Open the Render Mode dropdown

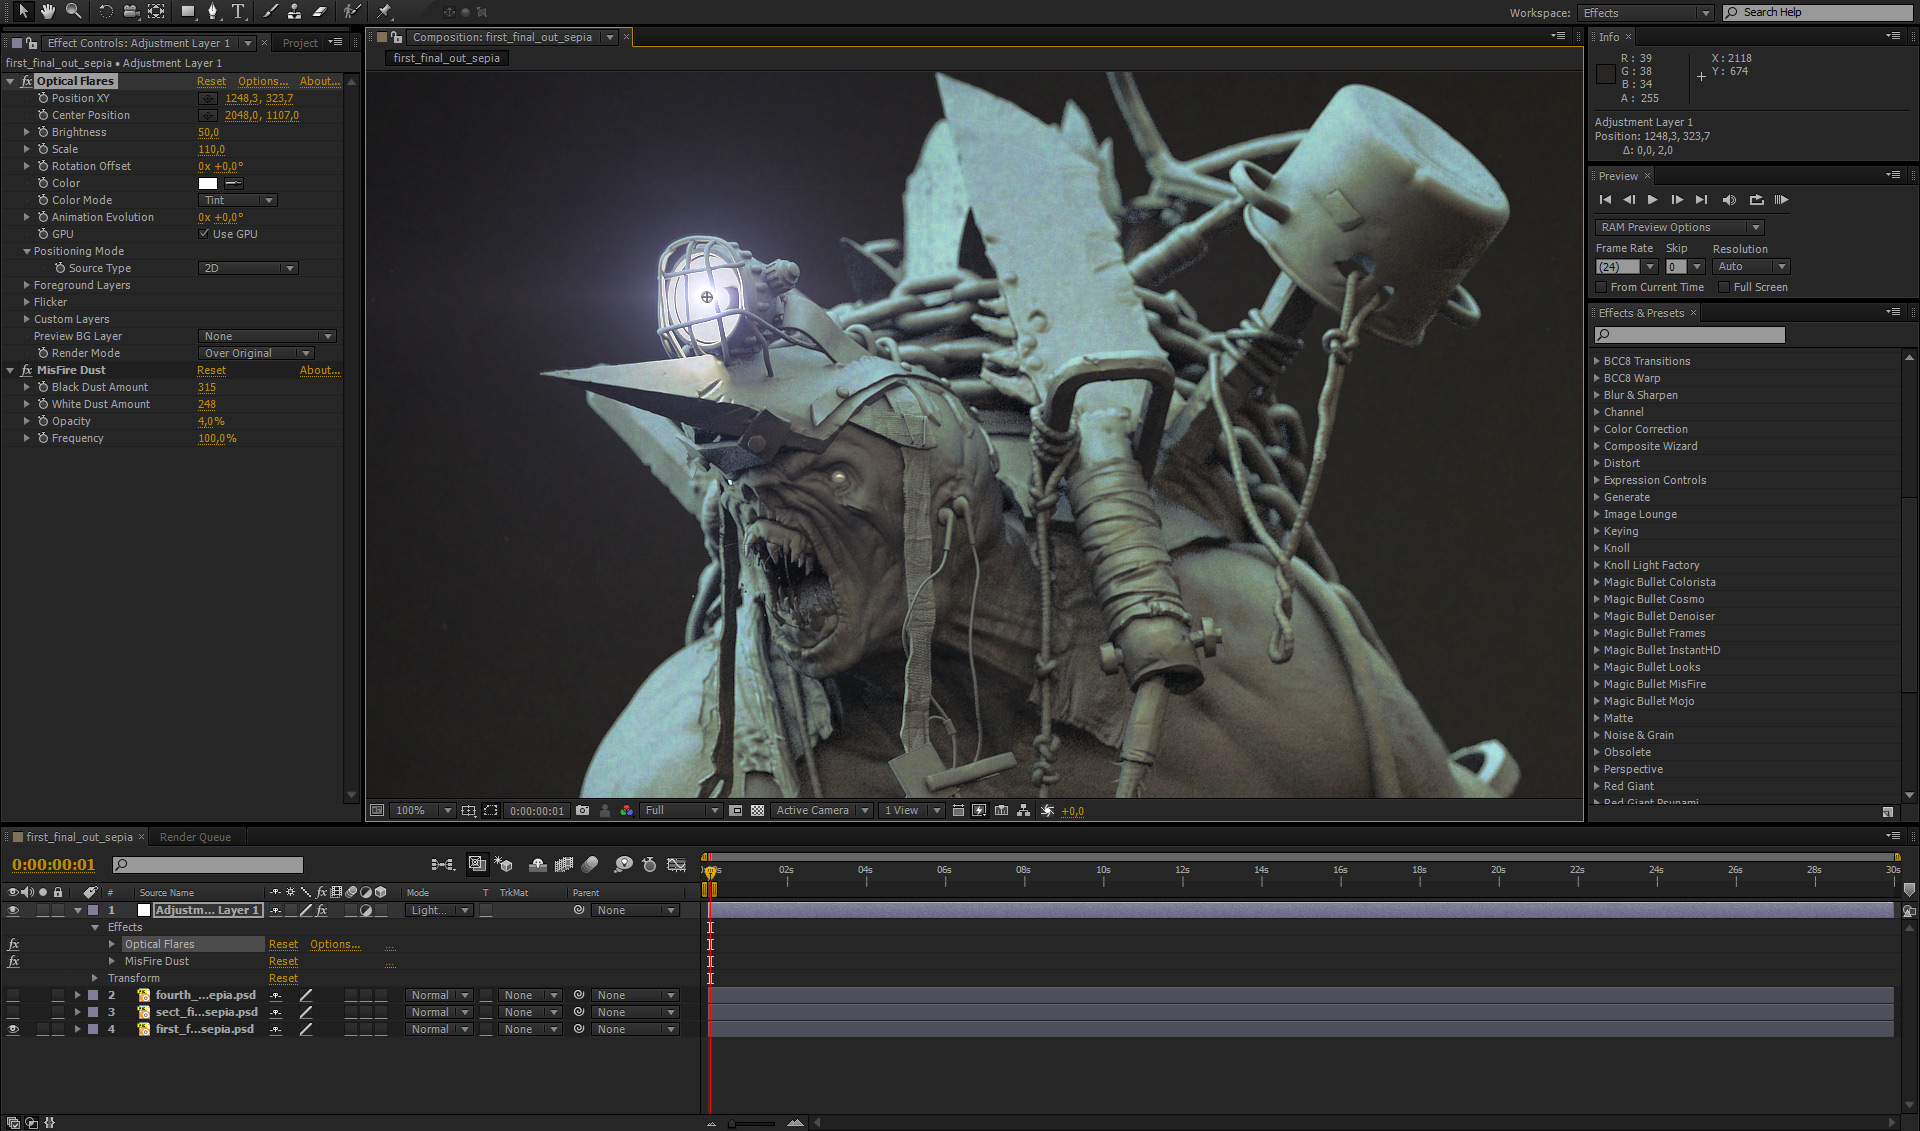tap(256, 353)
